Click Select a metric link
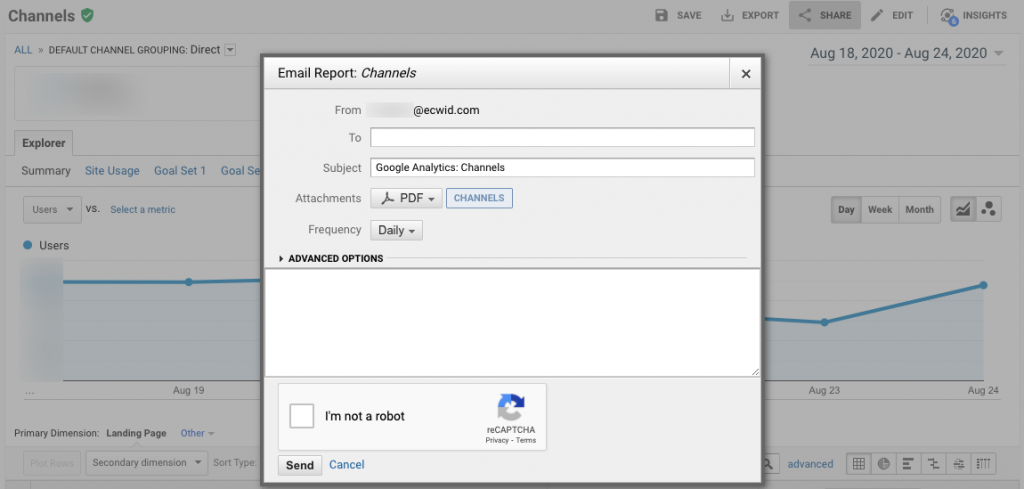Image resolution: width=1024 pixels, height=489 pixels. click(142, 210)
